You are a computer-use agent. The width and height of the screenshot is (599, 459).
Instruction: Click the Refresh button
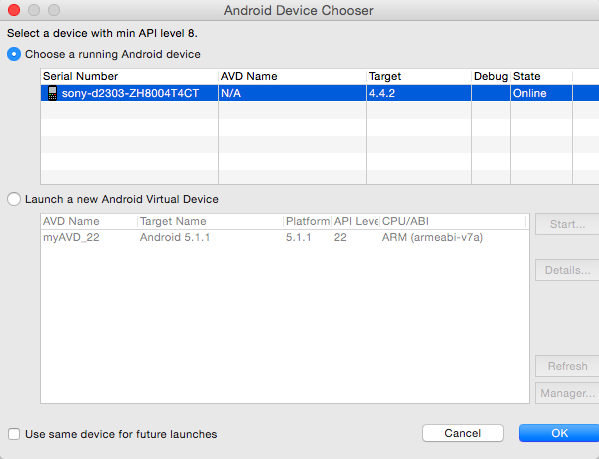coord(567,366)
